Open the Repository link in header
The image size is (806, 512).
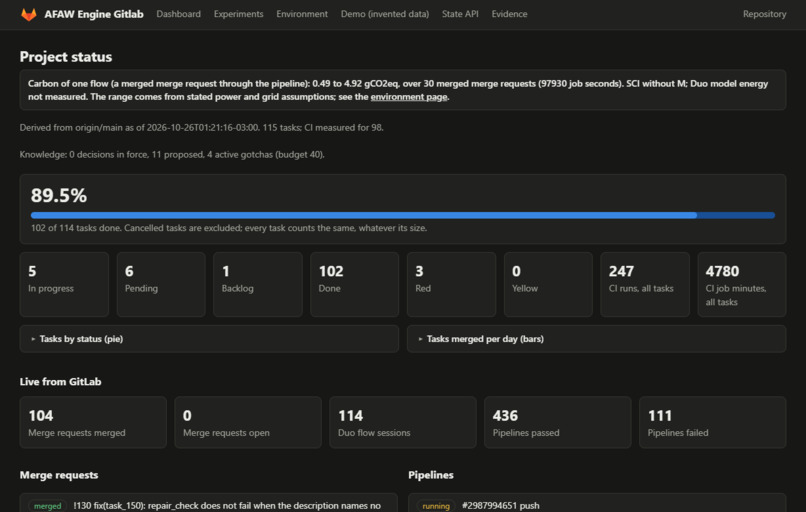[764, 14]
